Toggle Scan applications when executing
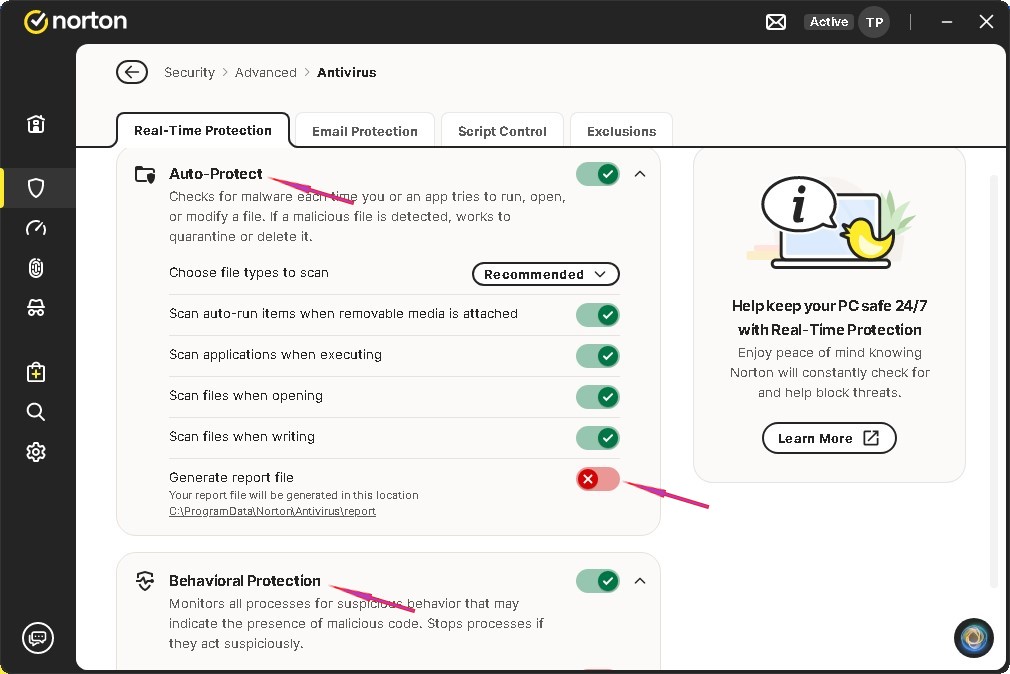 point(598,356)
